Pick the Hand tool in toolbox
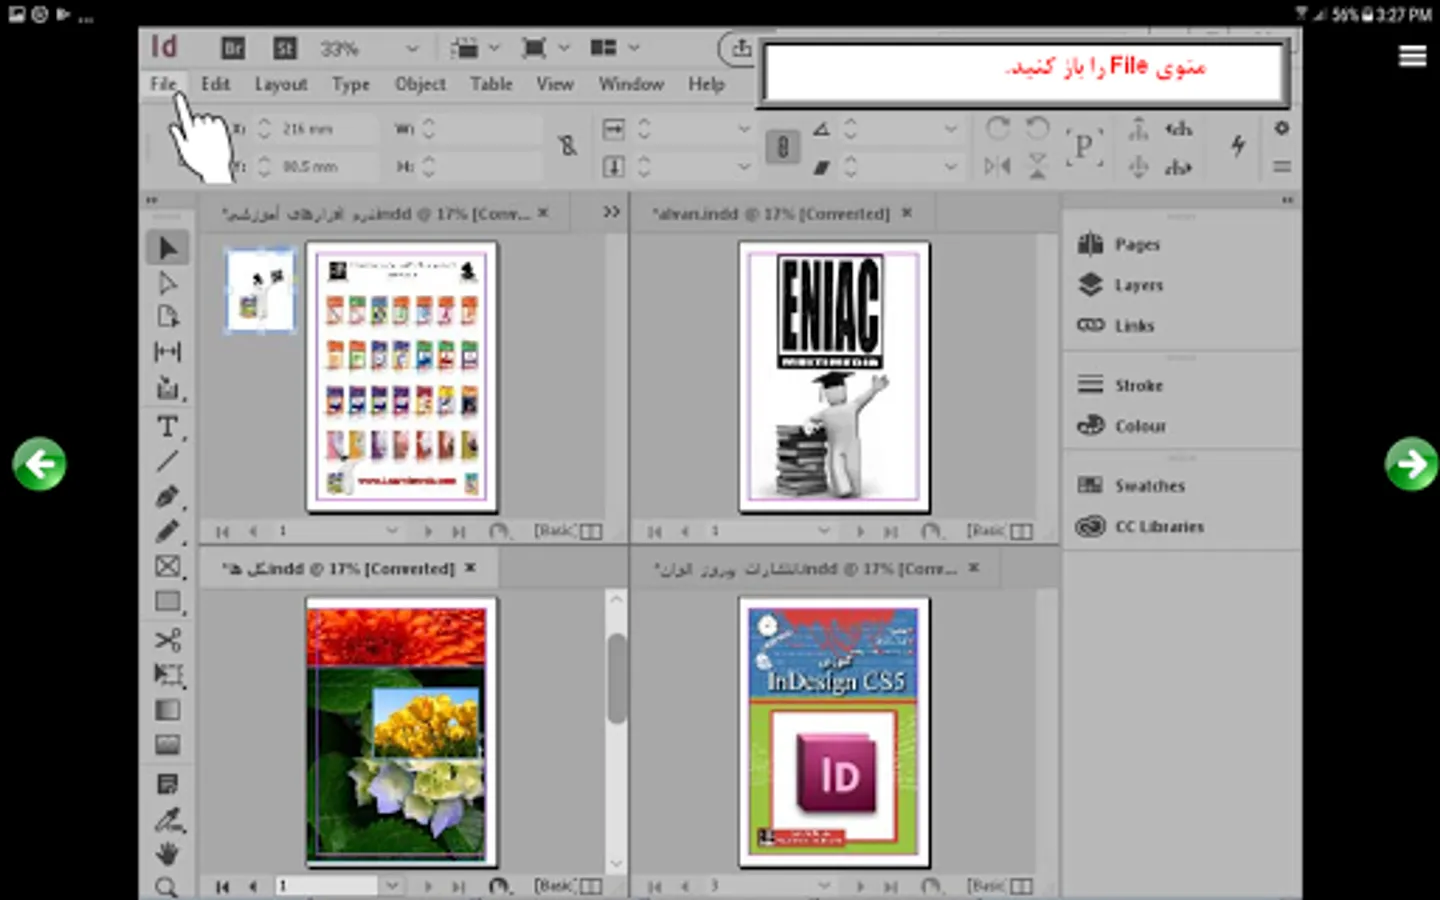This screenshot has height=900, width=1440. click(167, 853)
